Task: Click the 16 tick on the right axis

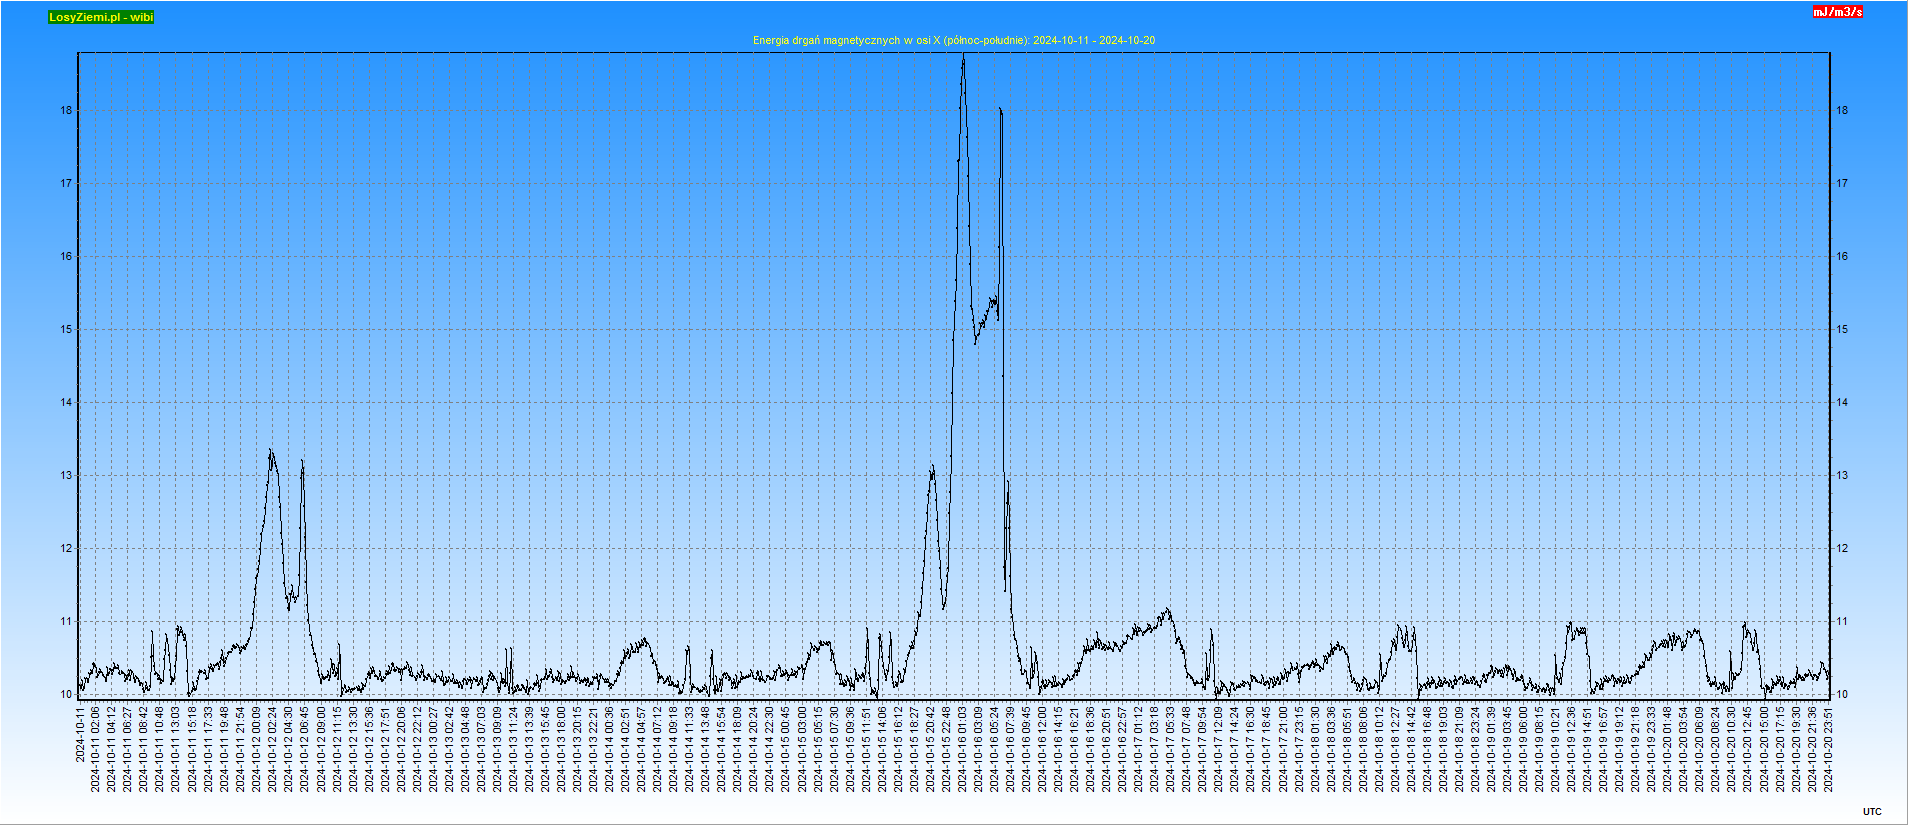Action: (x=1842, y=257)
